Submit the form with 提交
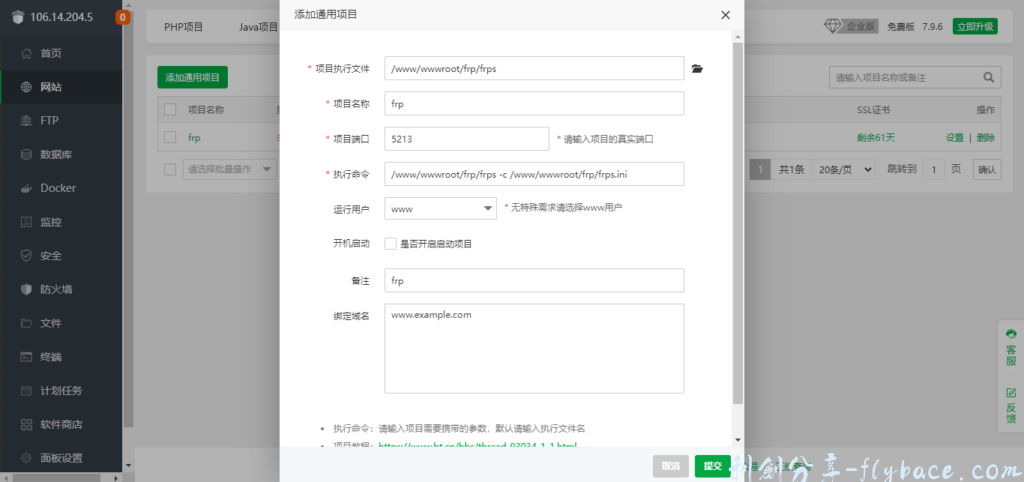The width and height of the screenshot is (1024, 482). click(712, 466)
